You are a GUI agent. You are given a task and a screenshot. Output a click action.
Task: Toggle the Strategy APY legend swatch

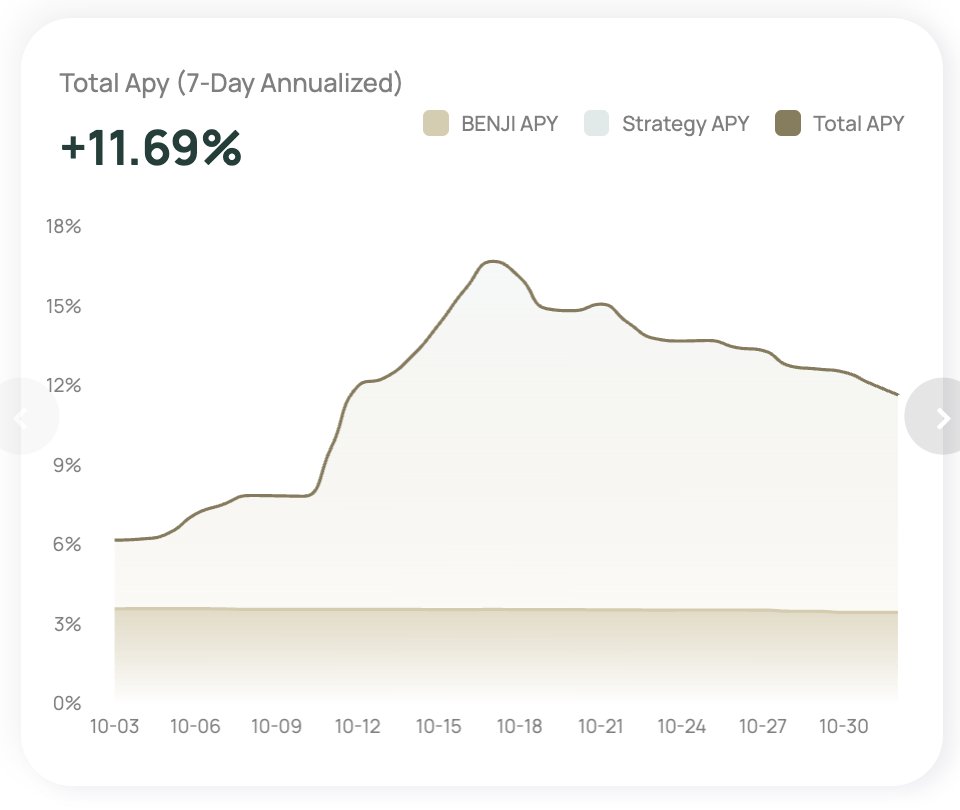596,124
